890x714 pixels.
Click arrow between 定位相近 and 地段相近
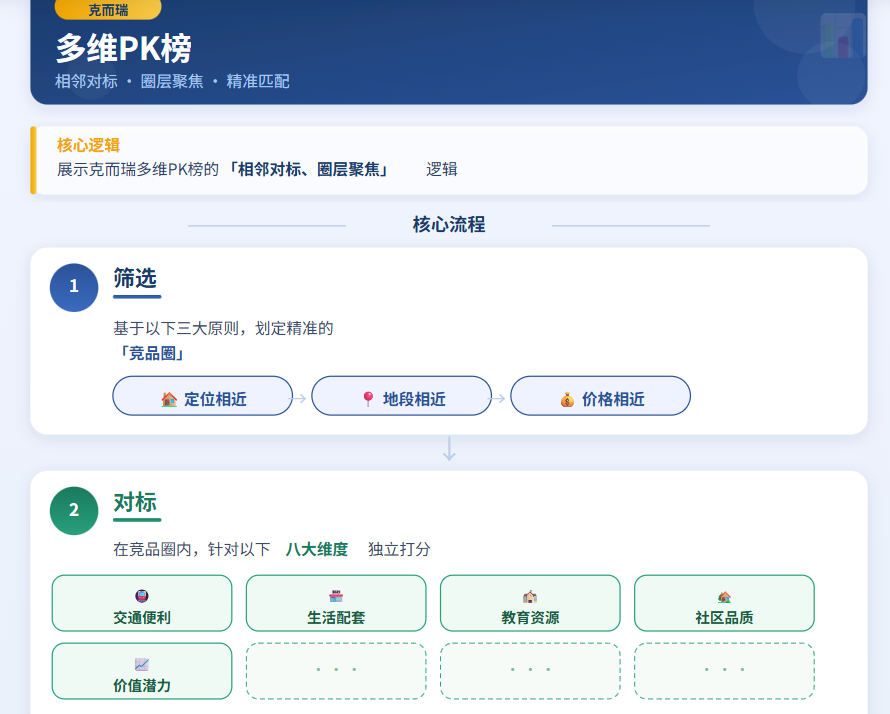click(301, 398)
